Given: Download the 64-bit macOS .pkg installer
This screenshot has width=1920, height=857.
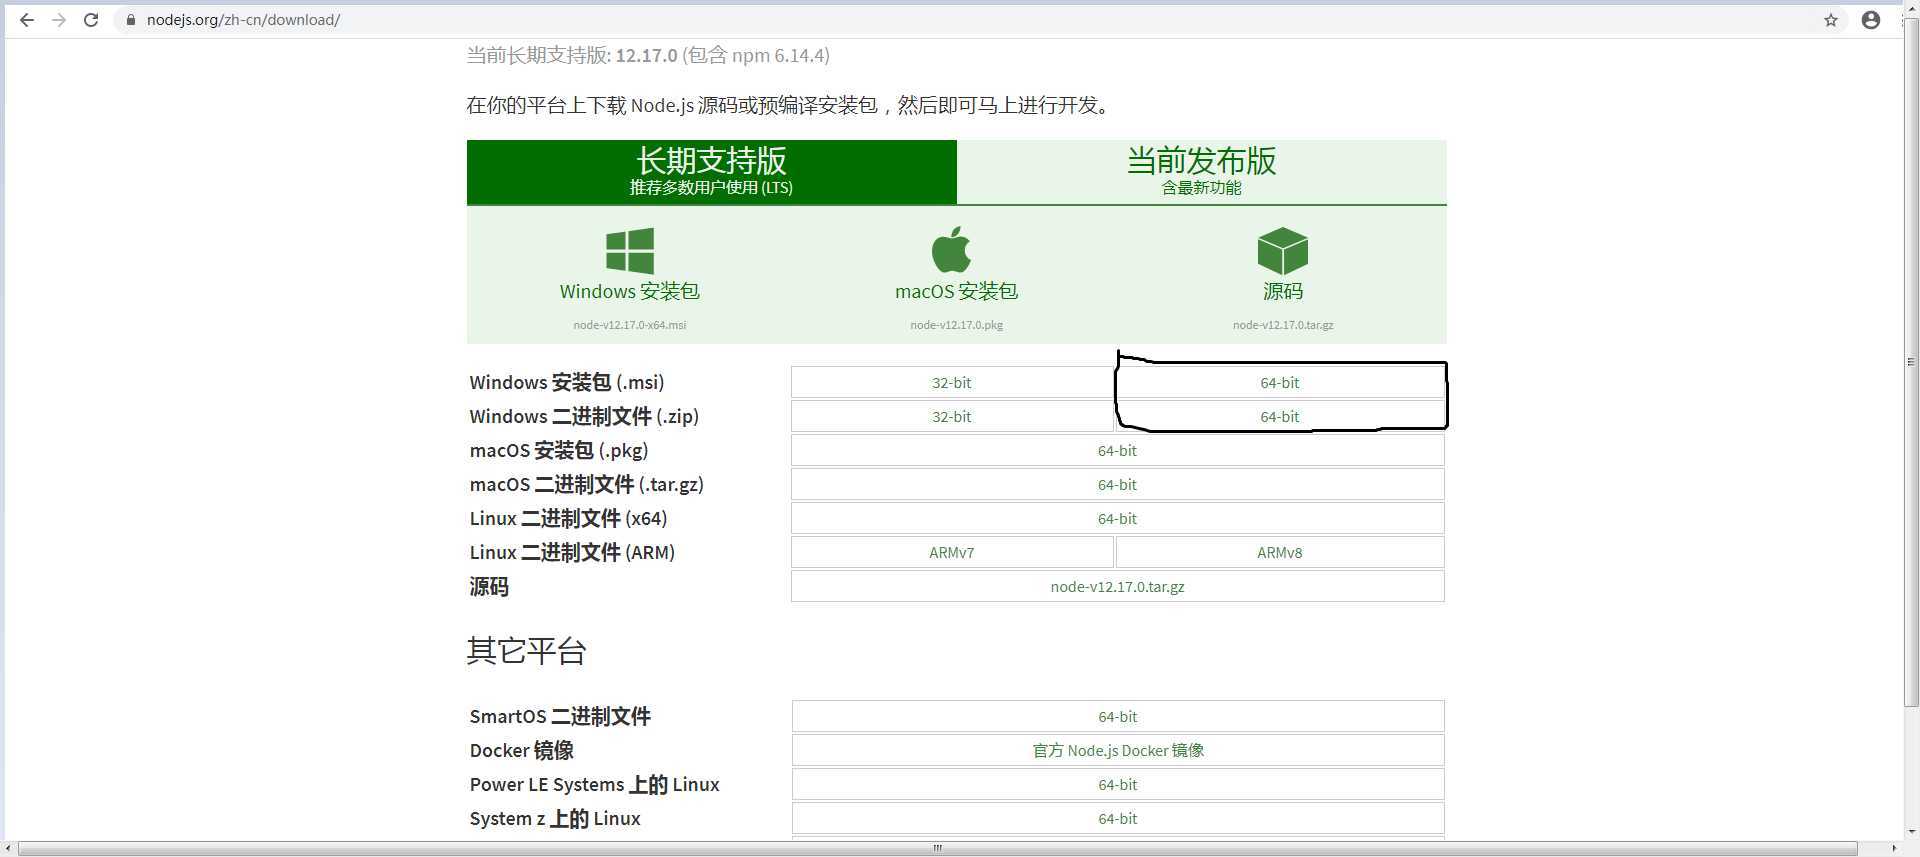Looking at the screenshot, I should 1118,451.
